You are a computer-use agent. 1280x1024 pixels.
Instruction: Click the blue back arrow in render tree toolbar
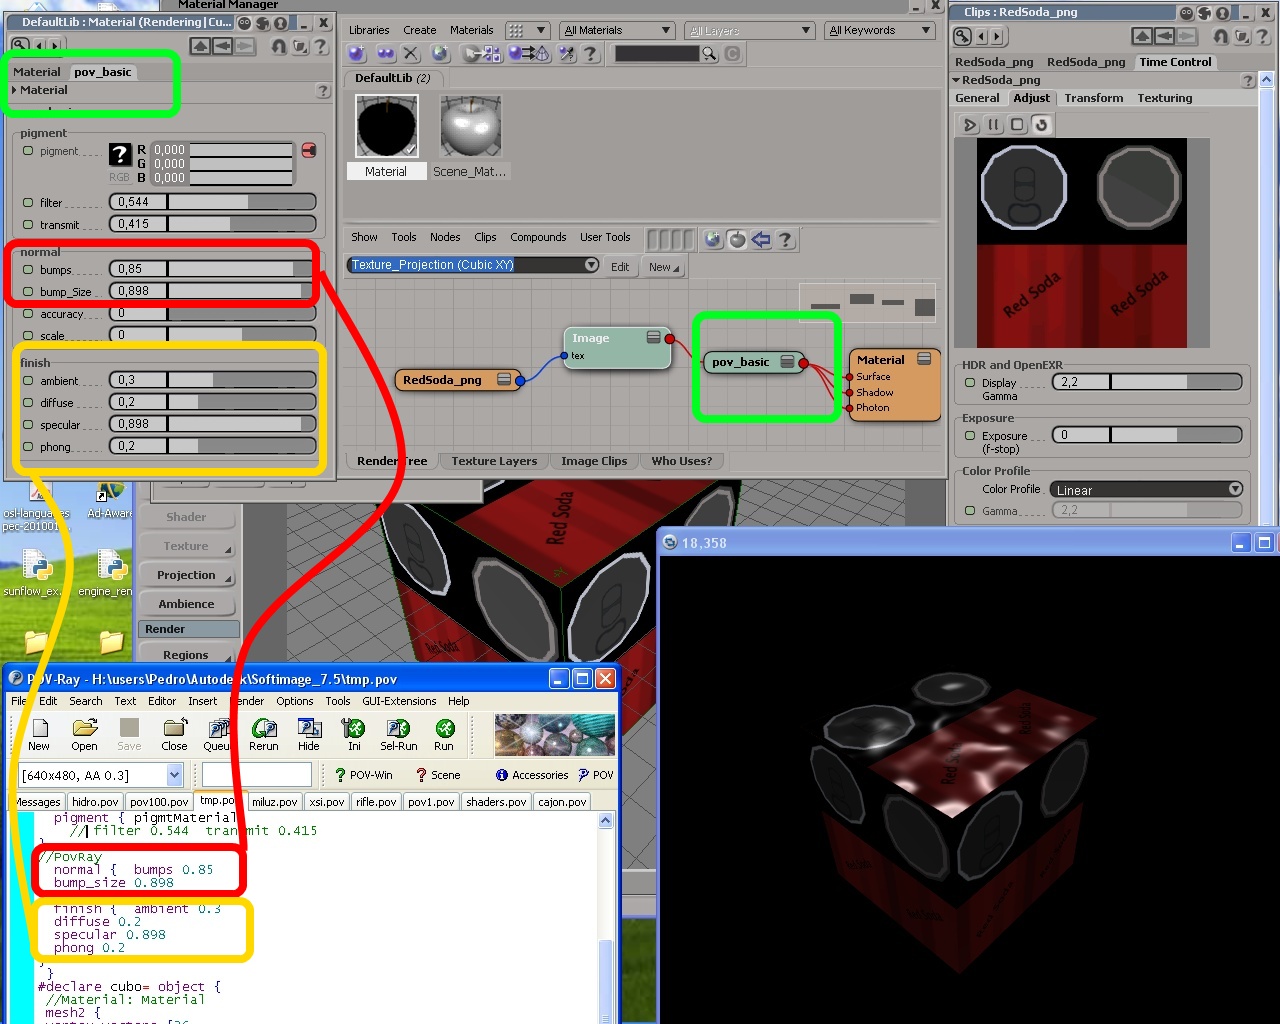pyautogui.click(x=761, y=240)
